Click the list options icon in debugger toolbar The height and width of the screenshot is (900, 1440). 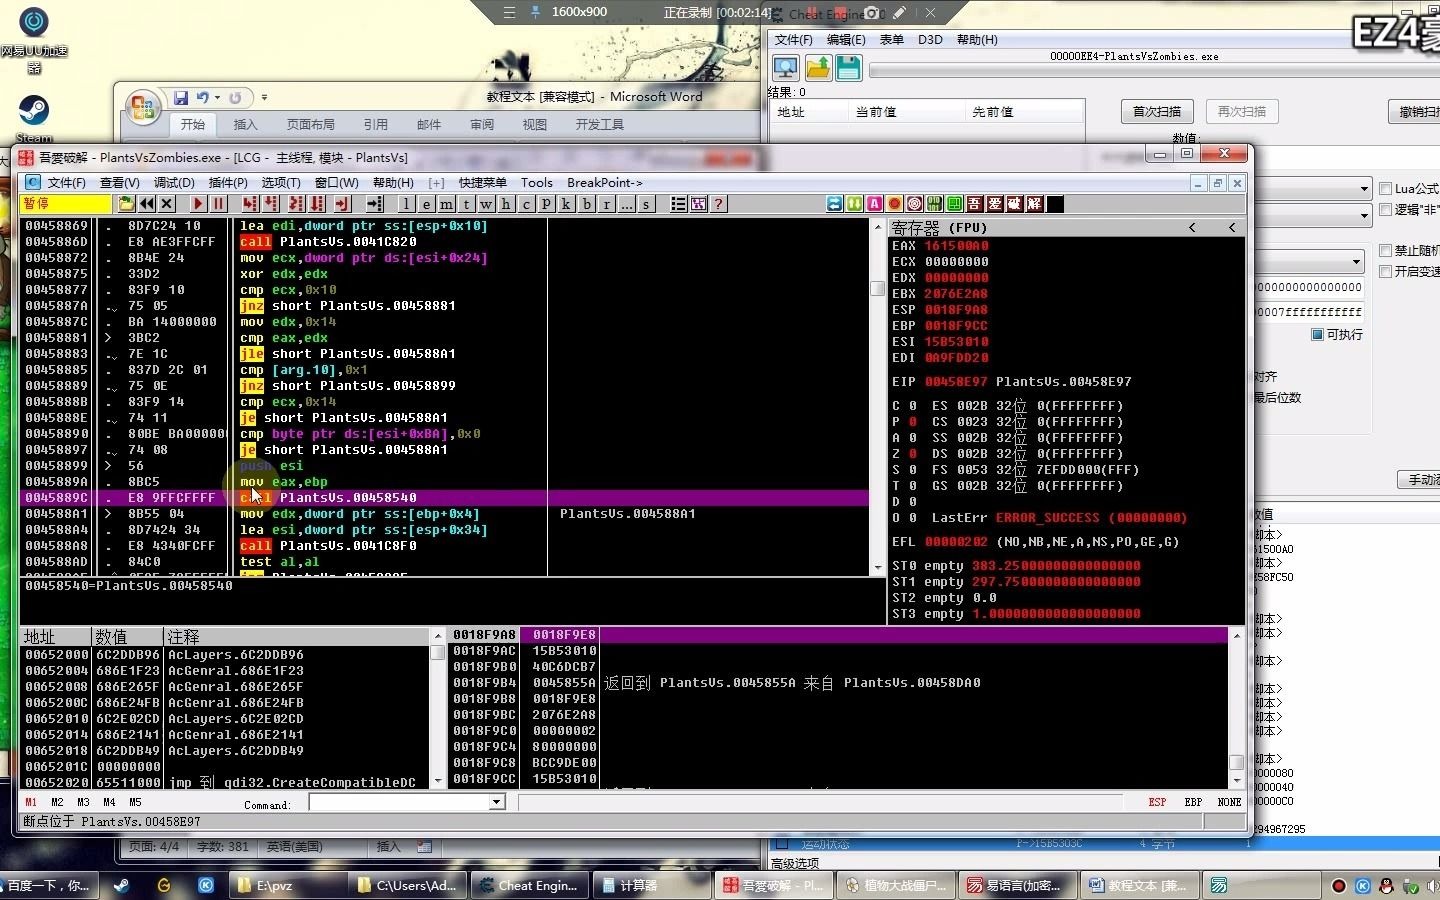[x=678, y=204]
